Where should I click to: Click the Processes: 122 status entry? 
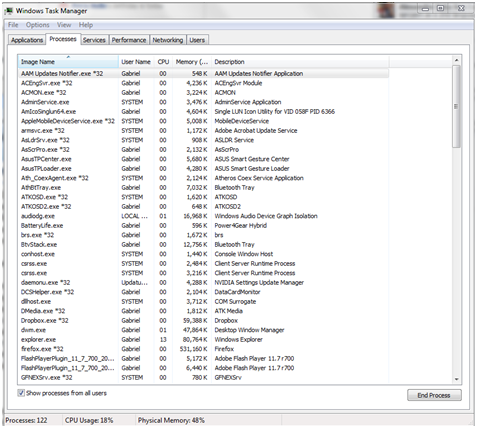(x=26, y=420)
